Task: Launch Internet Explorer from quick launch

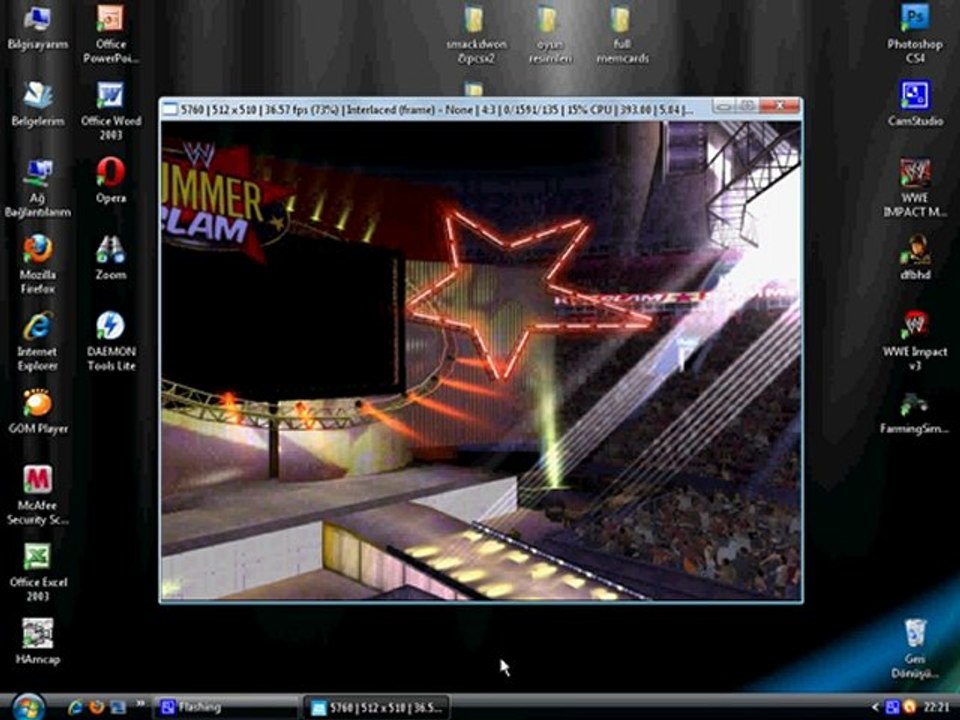Action: 75,707
